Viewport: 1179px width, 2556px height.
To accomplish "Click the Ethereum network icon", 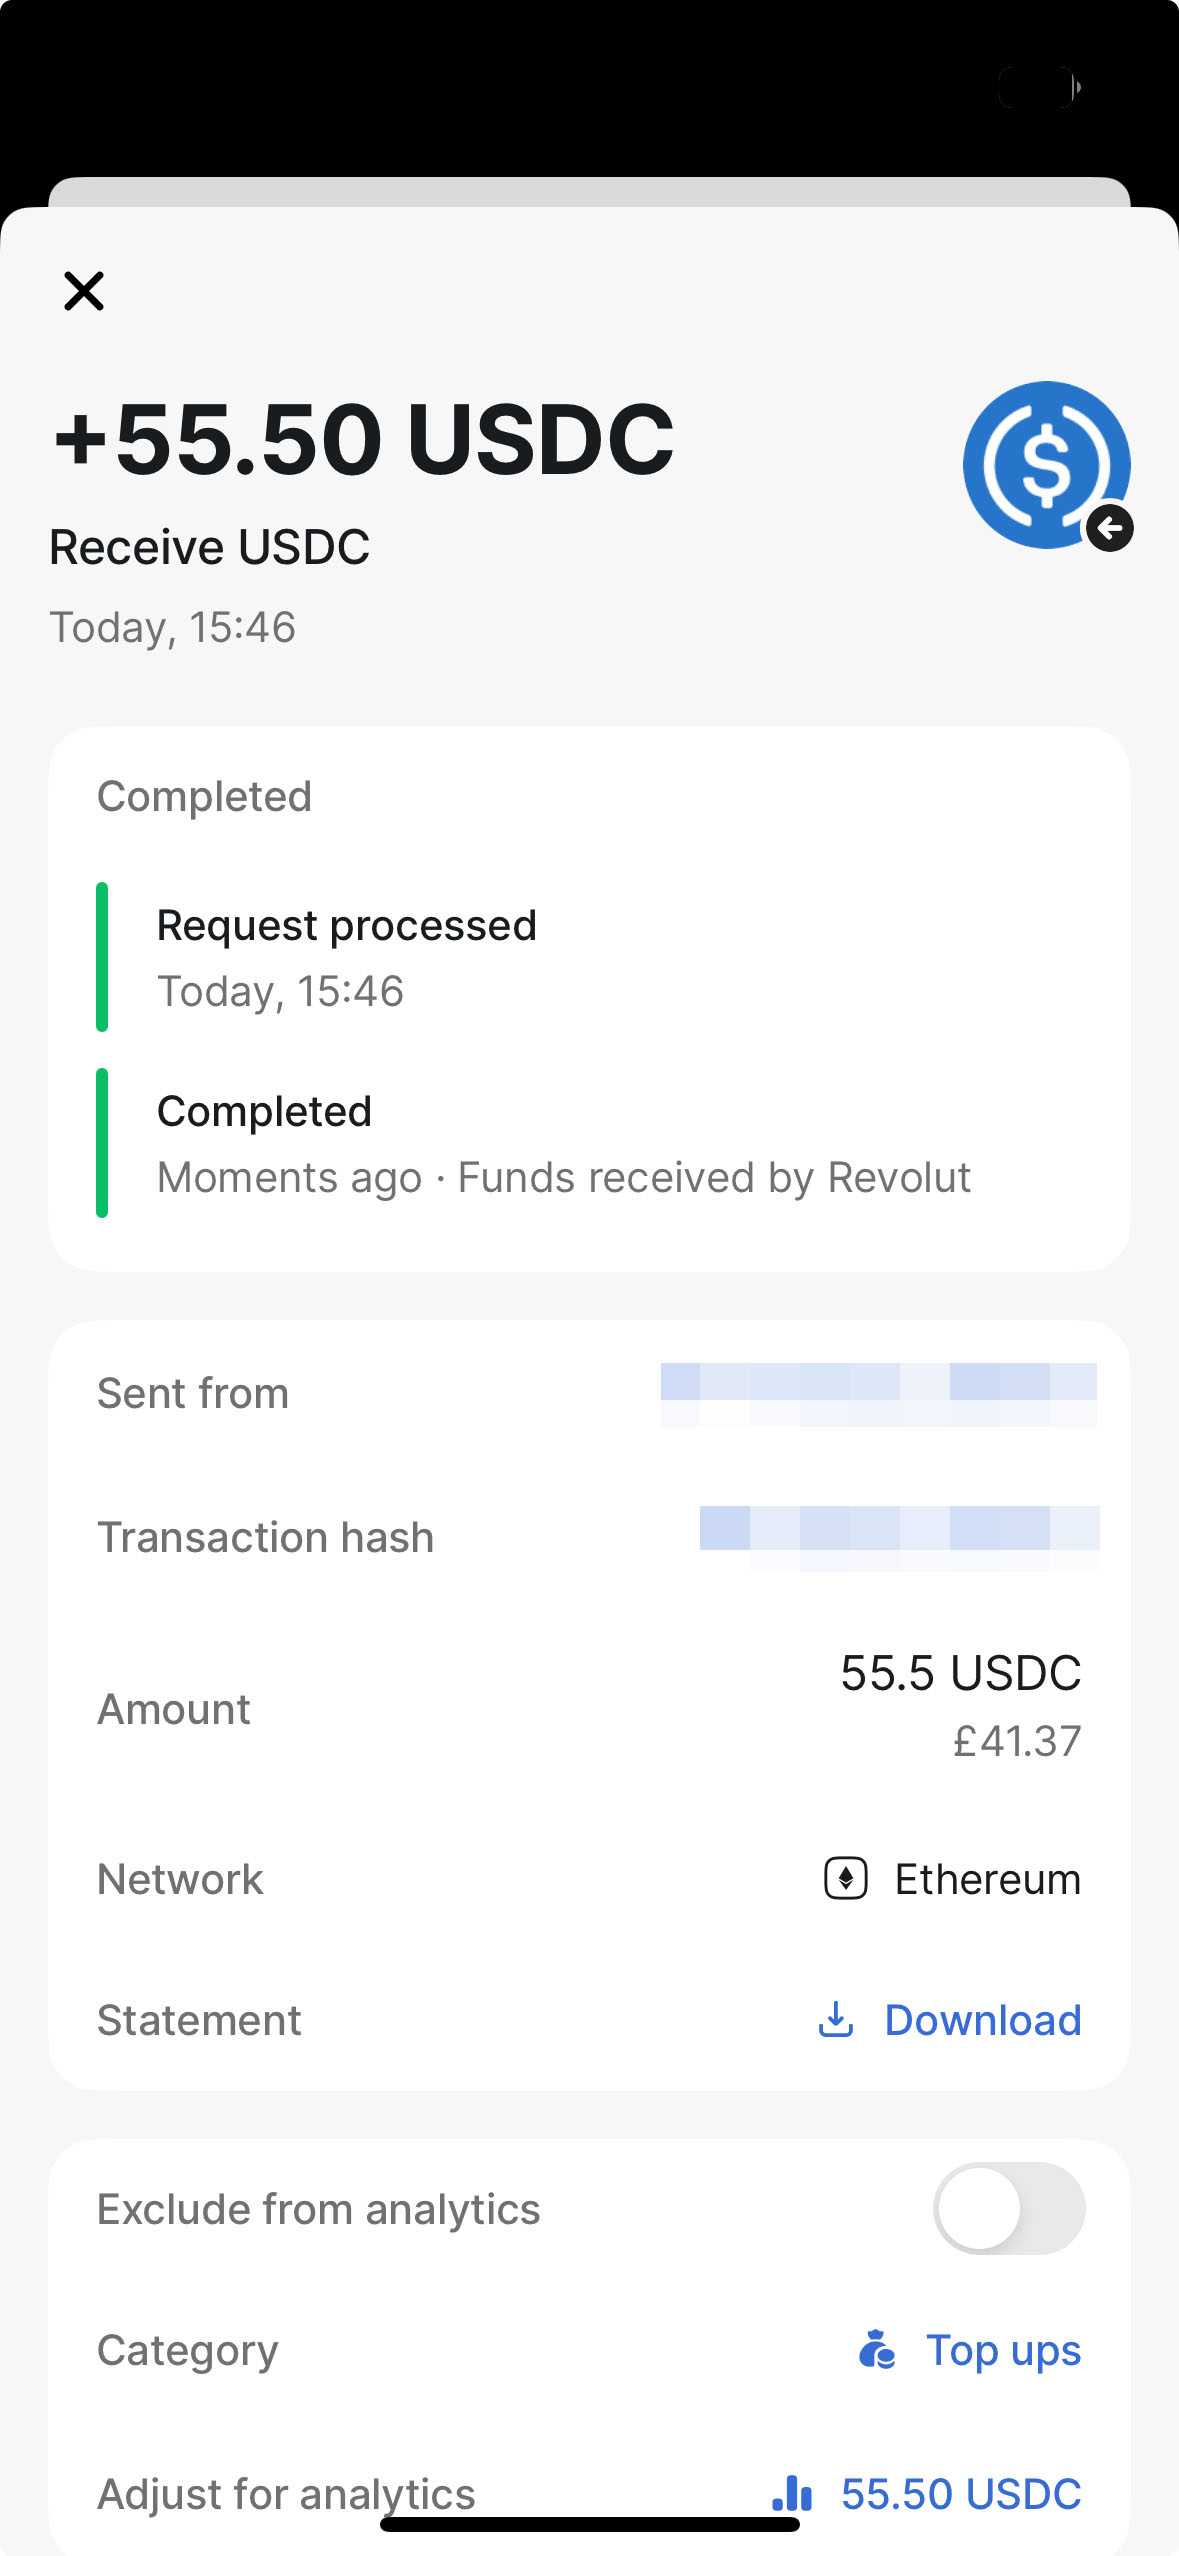I will pos(846,1878).
